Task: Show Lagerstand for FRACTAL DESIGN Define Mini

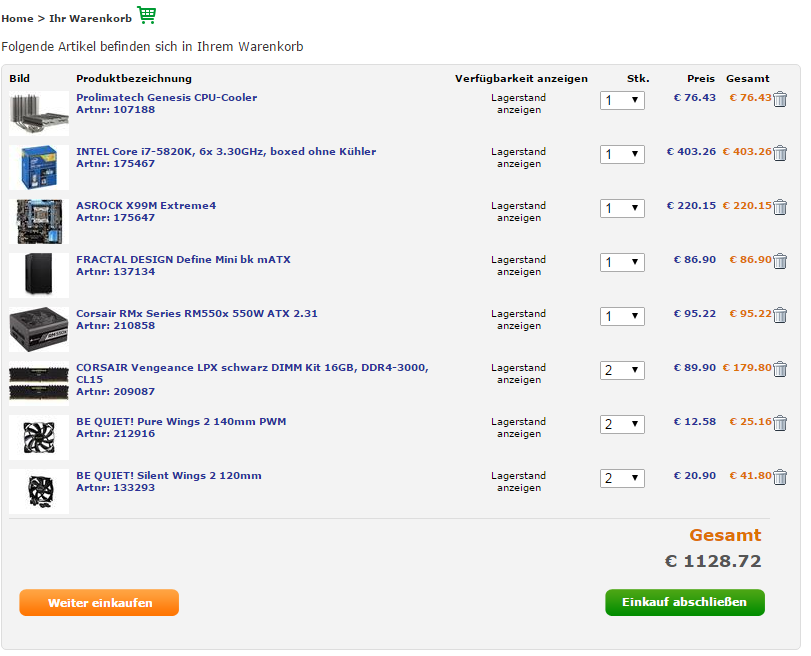Action: coord(518,265)
